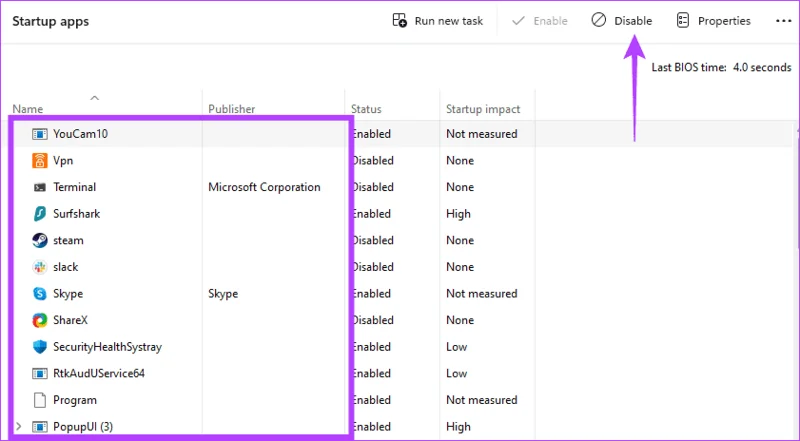This screenshot has width=800, height=441.
Task: Sort by the Publisher column header
Action: pyautogui.click(x=232, y=109)
